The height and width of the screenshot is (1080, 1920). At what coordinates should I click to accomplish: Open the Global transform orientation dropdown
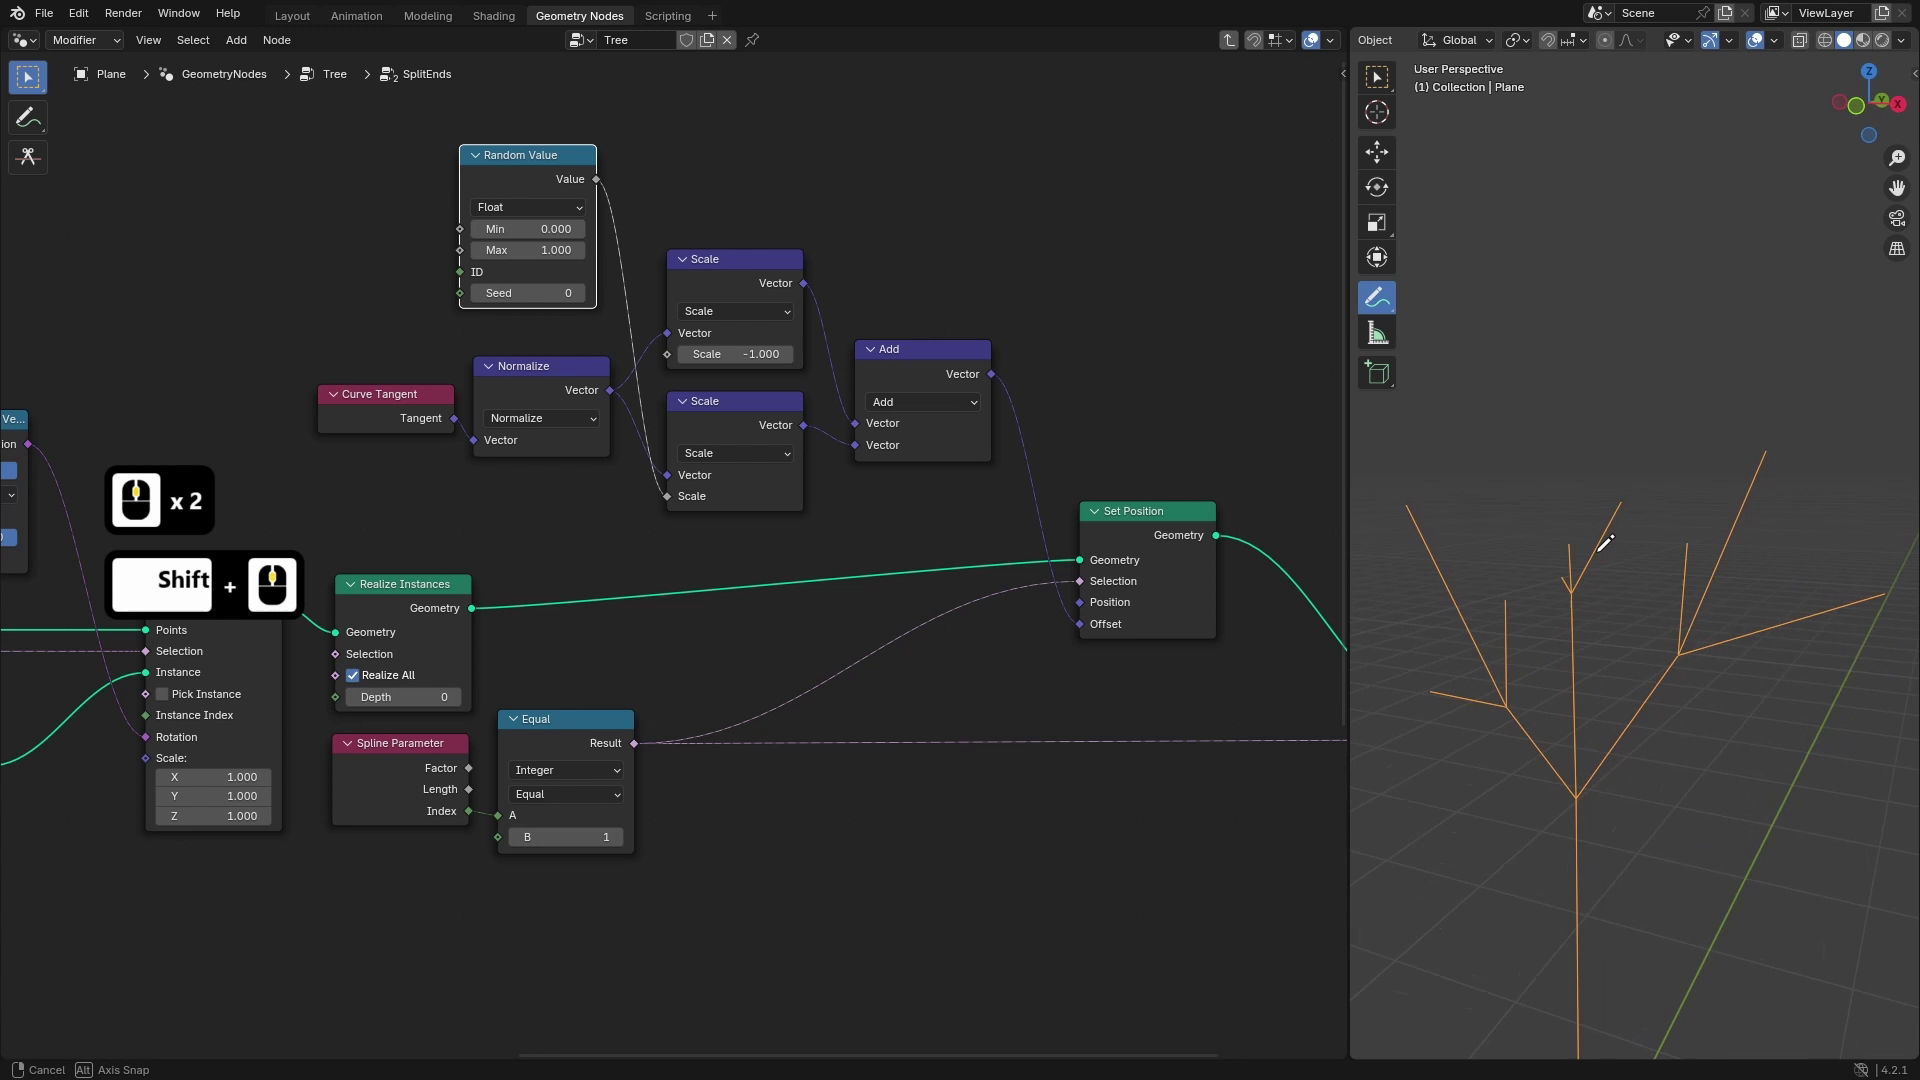click(1456, 40)
